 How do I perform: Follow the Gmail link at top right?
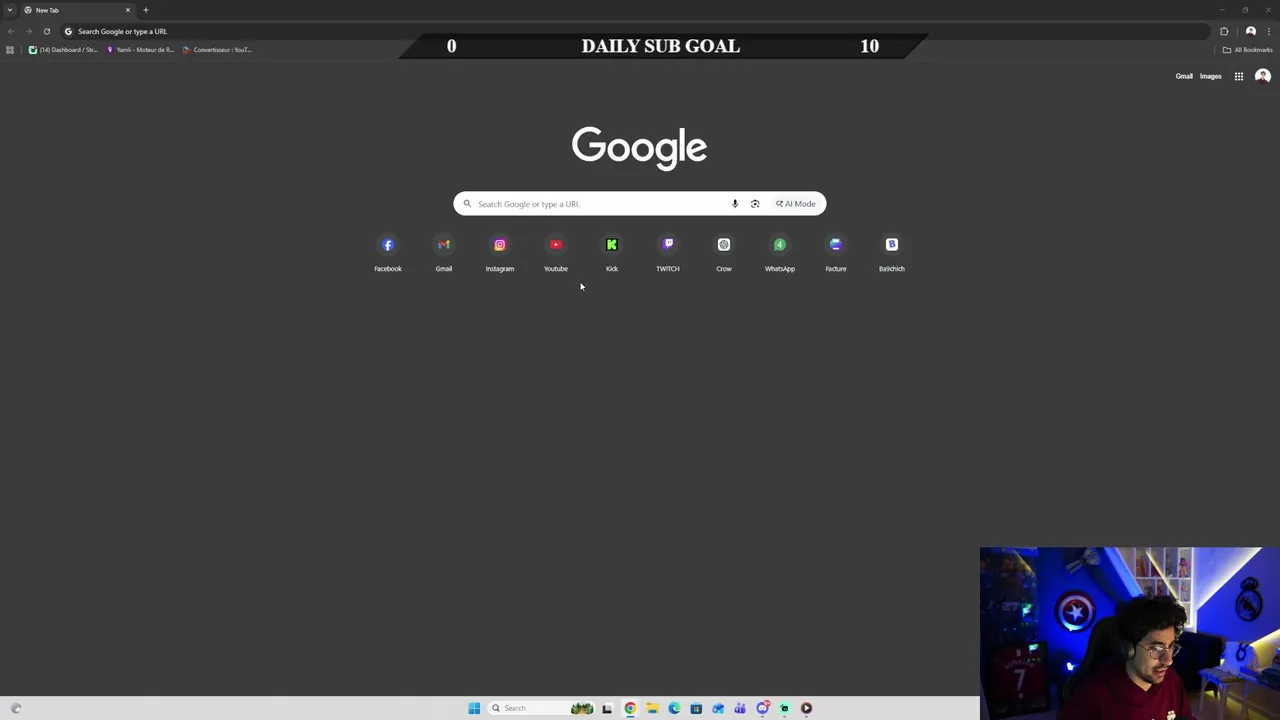(1184, 76)
